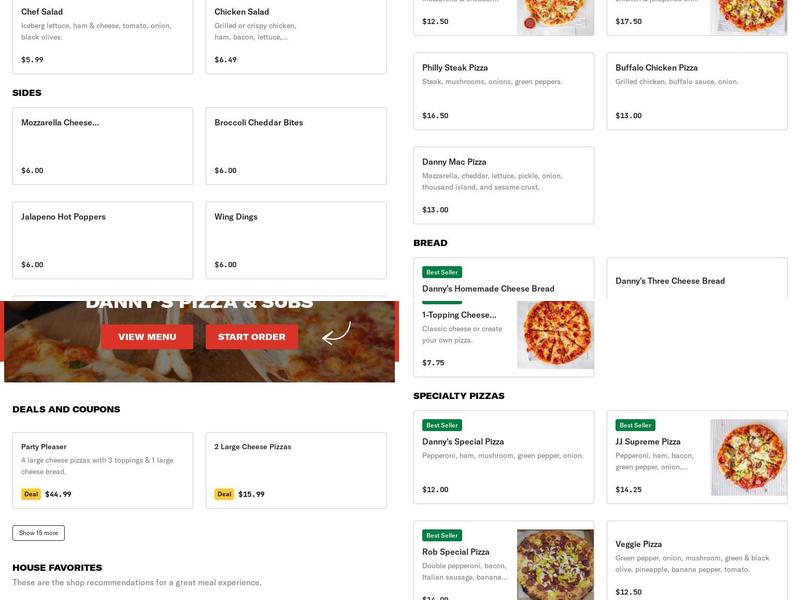Open the Party Pleaser deal

[x=100, y=465]
